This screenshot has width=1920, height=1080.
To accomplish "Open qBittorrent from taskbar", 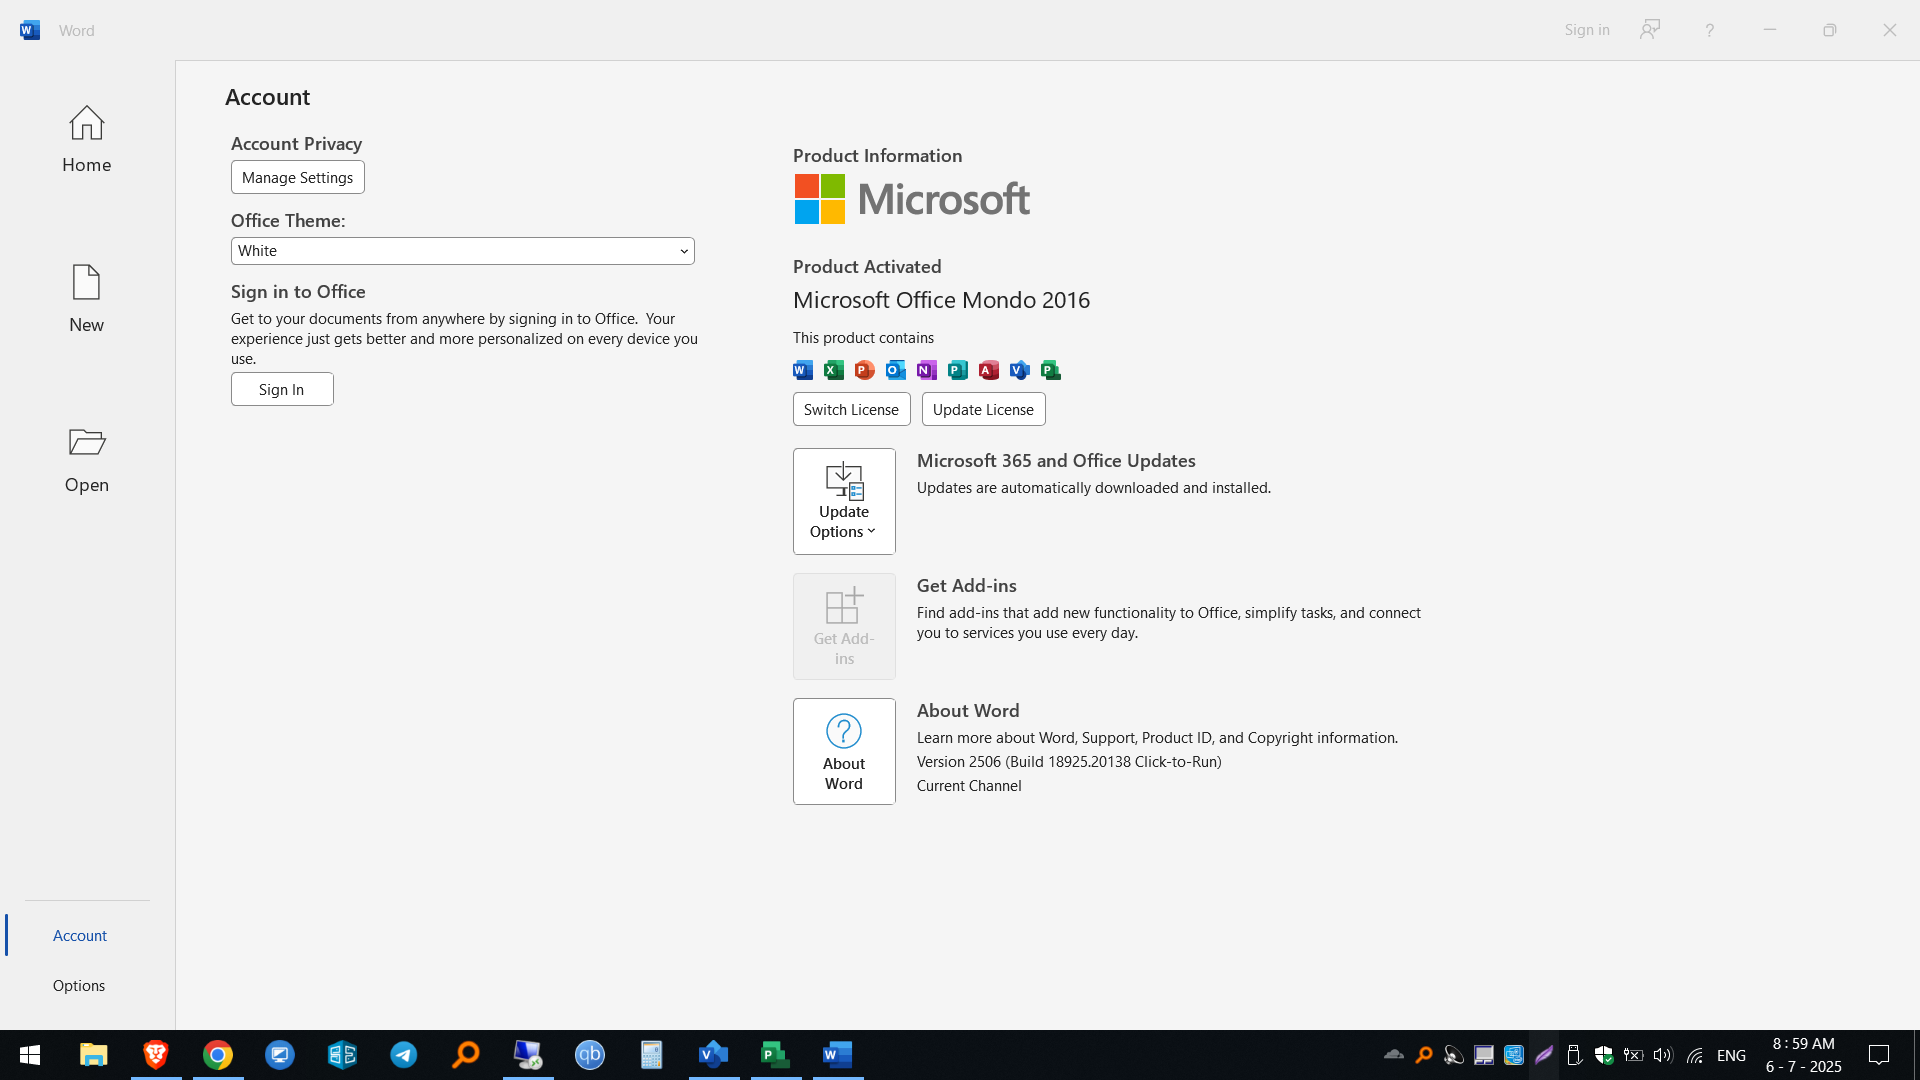I will [590, 1055].
